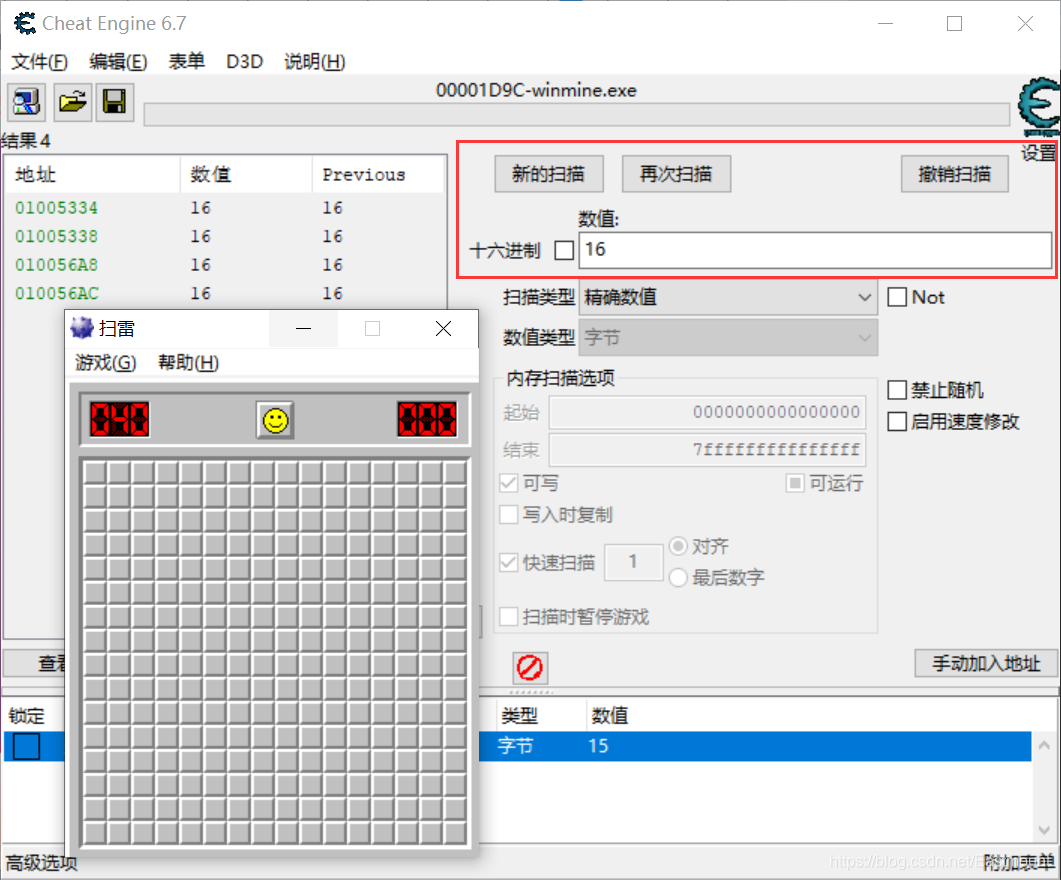Click the Minesweeper smiley face button
The width and height of the screenshot is (1061, 880).
(275, 421)
